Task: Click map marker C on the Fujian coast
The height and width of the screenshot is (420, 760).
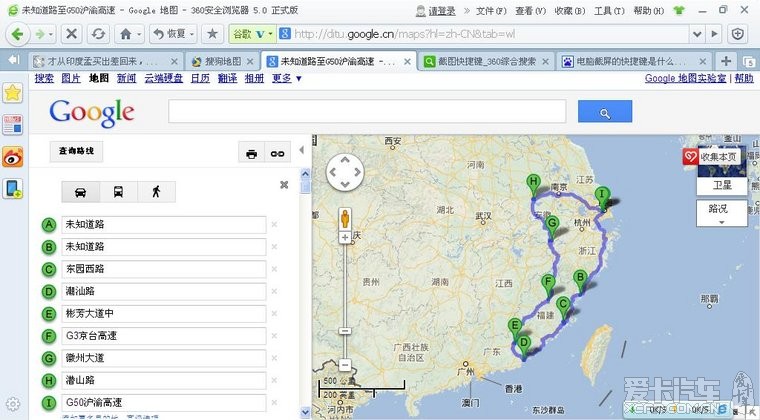Action: pyautogui.click(x=563, y=308)
